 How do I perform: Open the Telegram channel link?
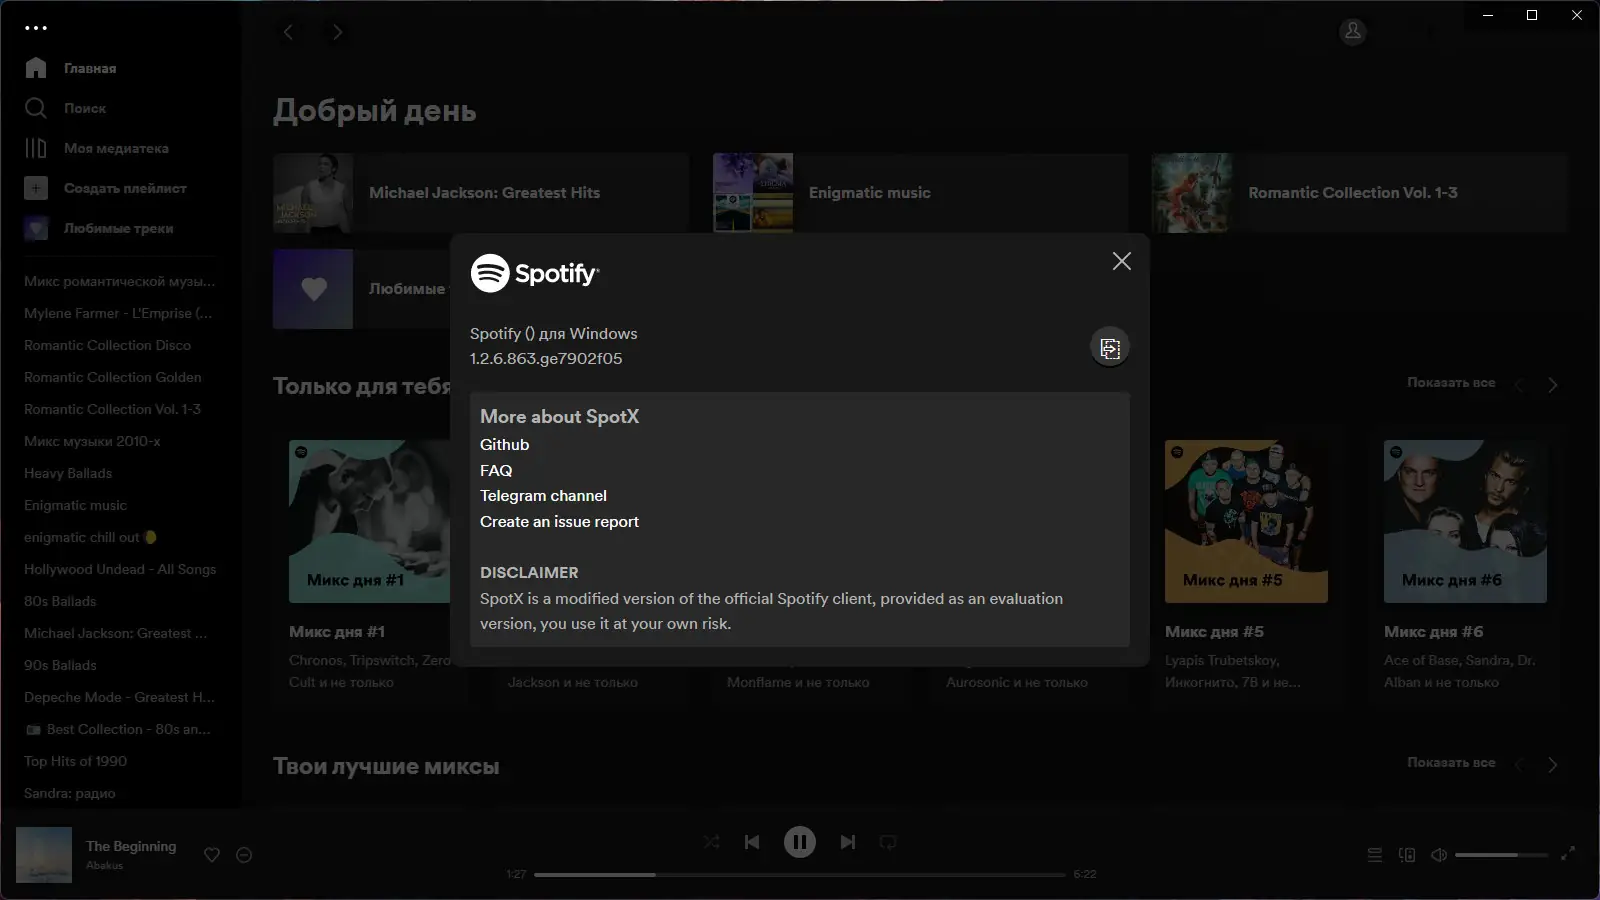[543, 496]
